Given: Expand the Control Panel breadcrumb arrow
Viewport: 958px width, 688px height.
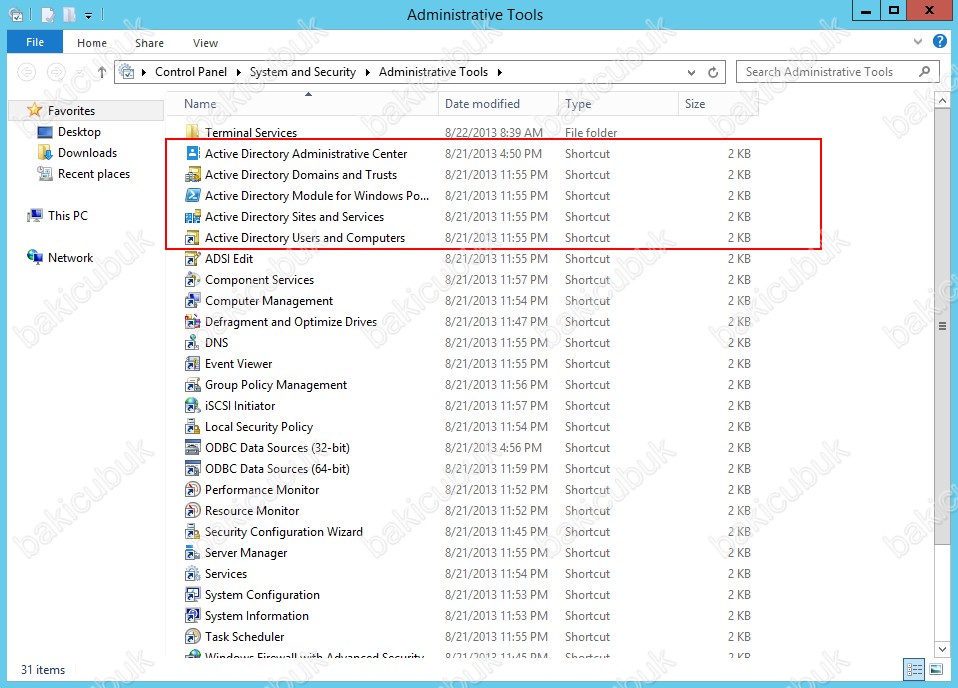Looking at the screenshot, I should (x=239, y=72).
